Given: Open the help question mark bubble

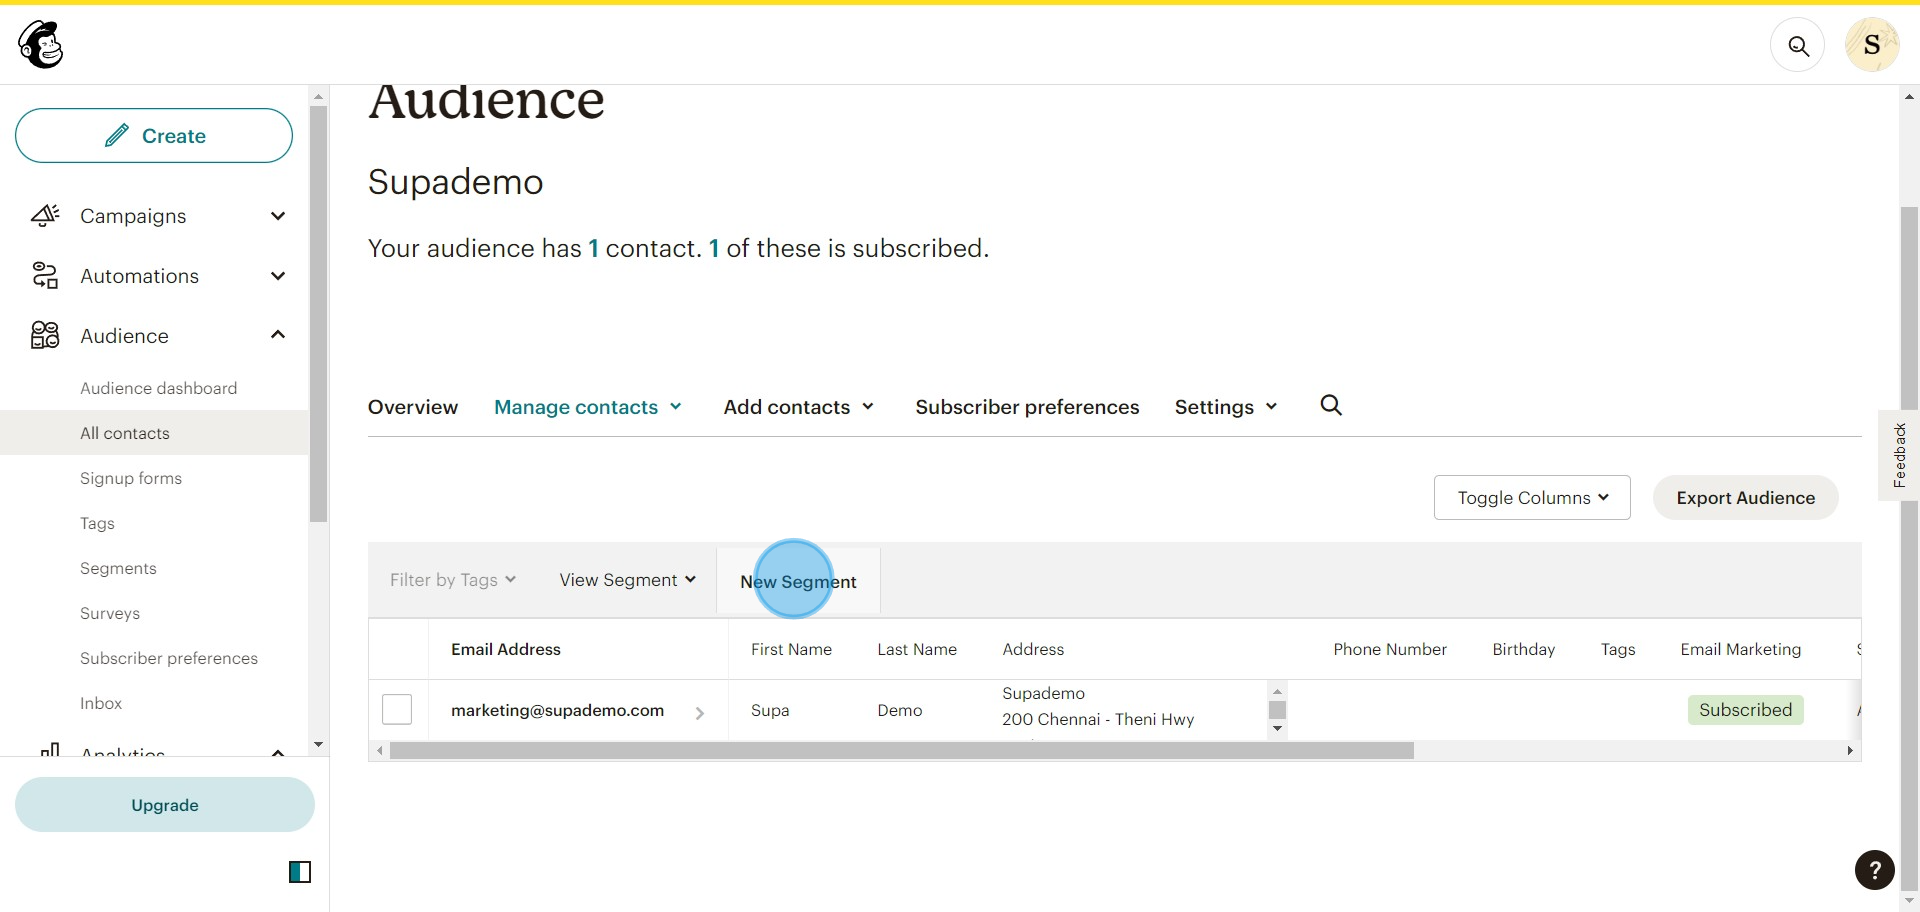Looking at the screenshot, I should (x=1875, y=870).
